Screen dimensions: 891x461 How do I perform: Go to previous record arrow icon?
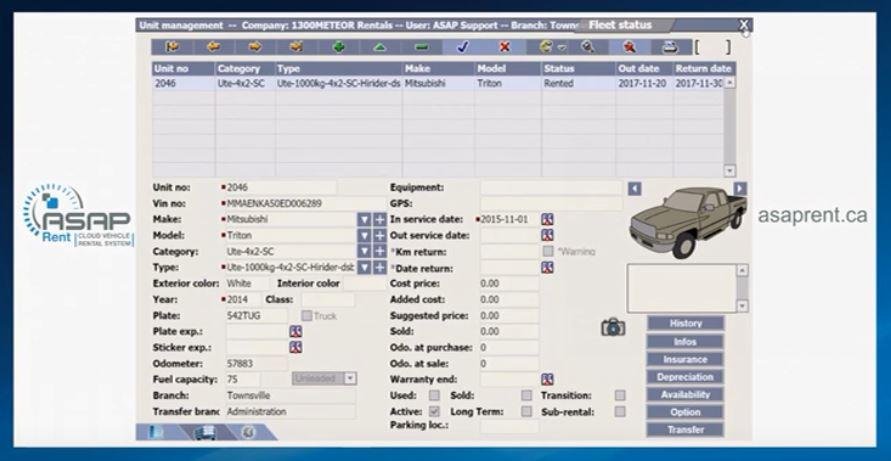click(x=214, y=47)
